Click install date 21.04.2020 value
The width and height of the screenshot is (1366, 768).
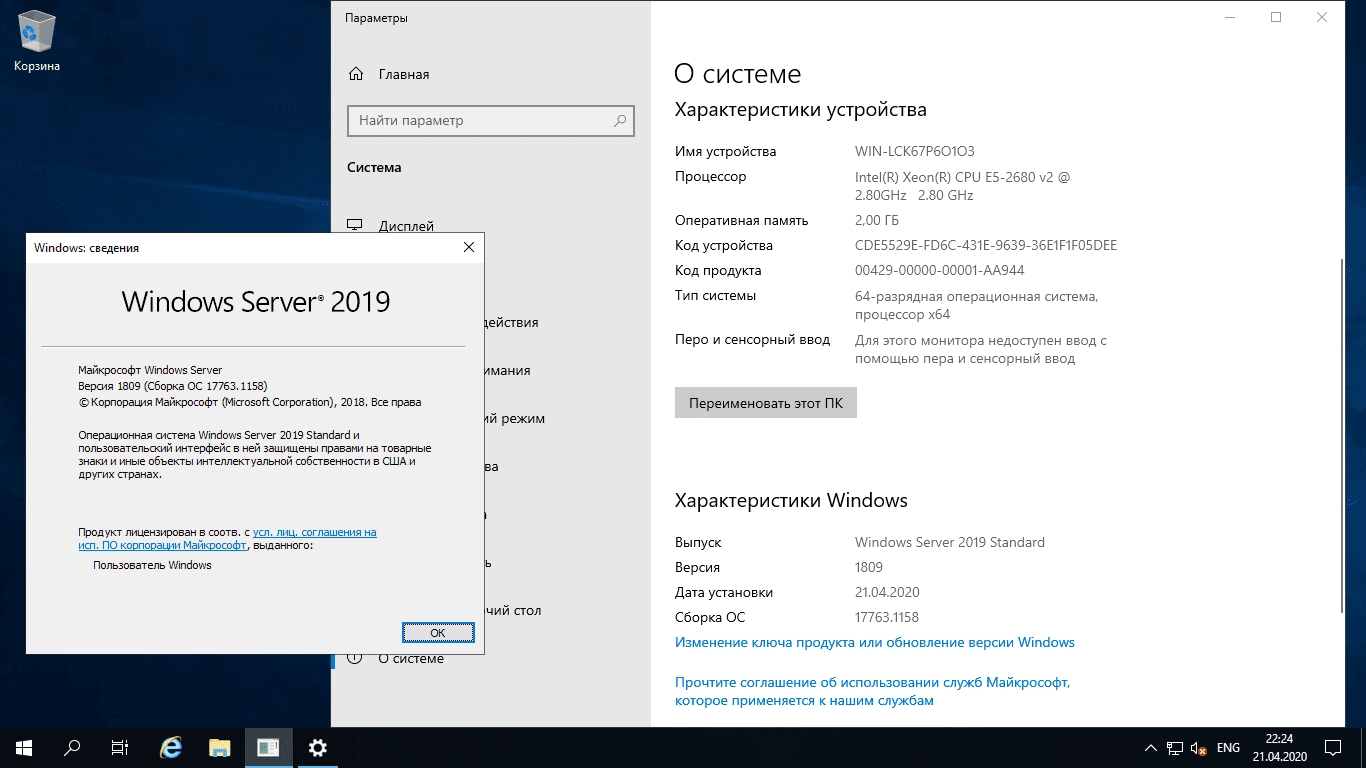pyautogui.click(x=887, y=592)
